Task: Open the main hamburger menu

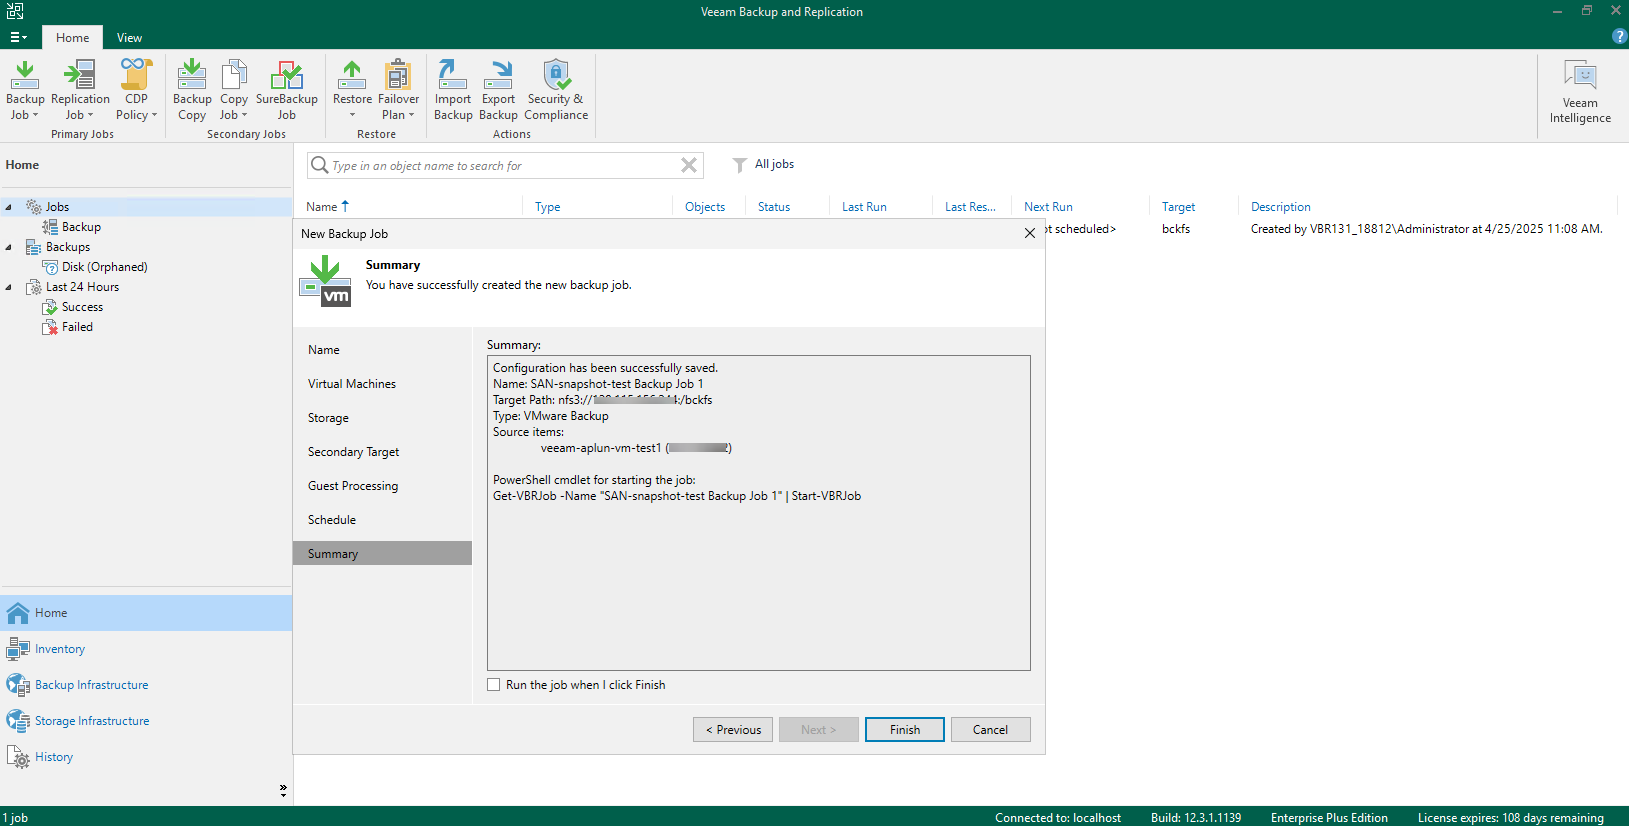Action: click(x=18, y=37)
